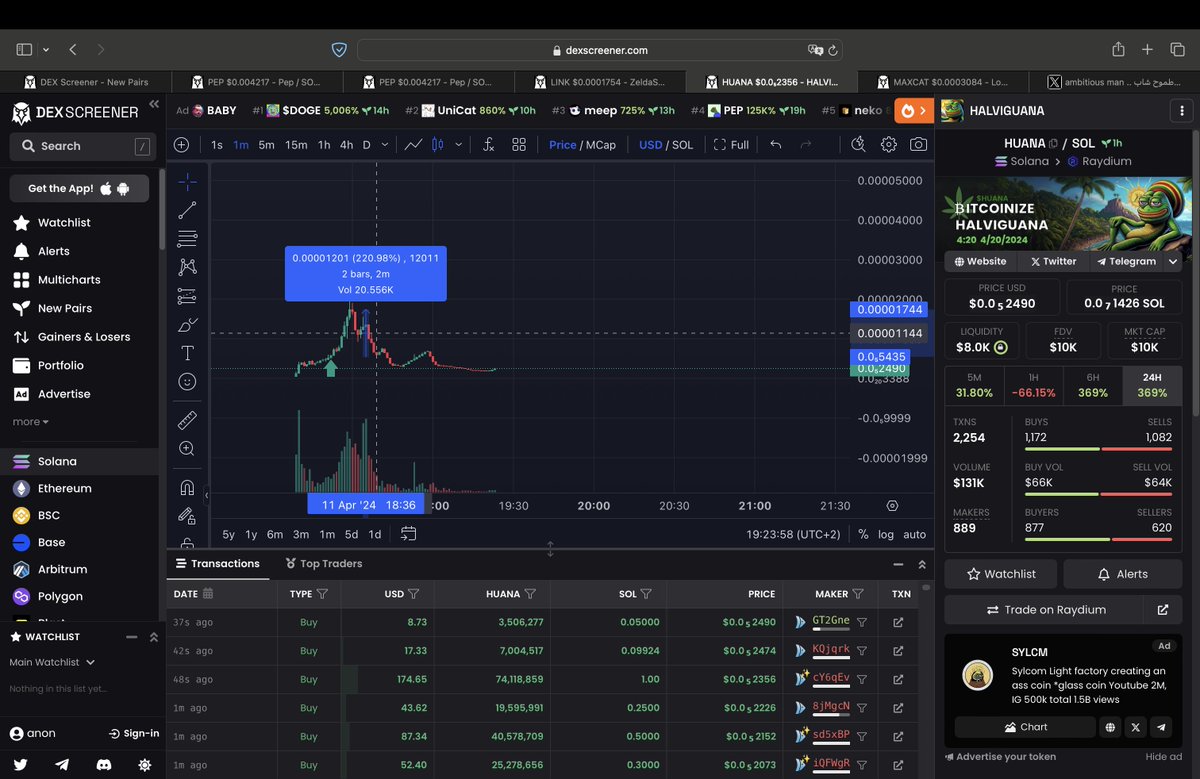Image resolution: width=1200 pixels, height=779 pixels.
Task: Select the 6H performance tab
Action: (x=1093, y=385)
